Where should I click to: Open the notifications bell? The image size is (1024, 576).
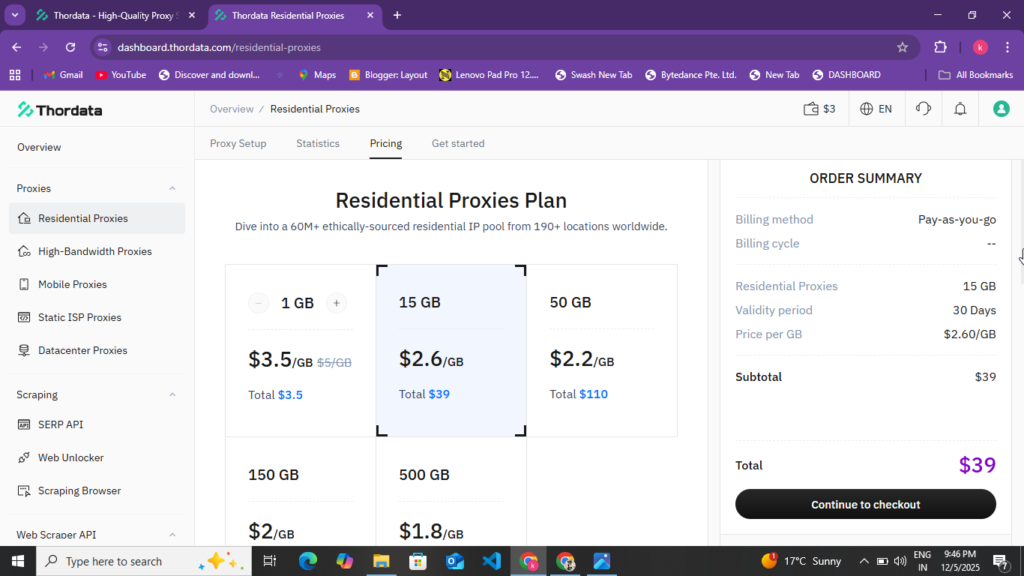[x=959, y=108]
